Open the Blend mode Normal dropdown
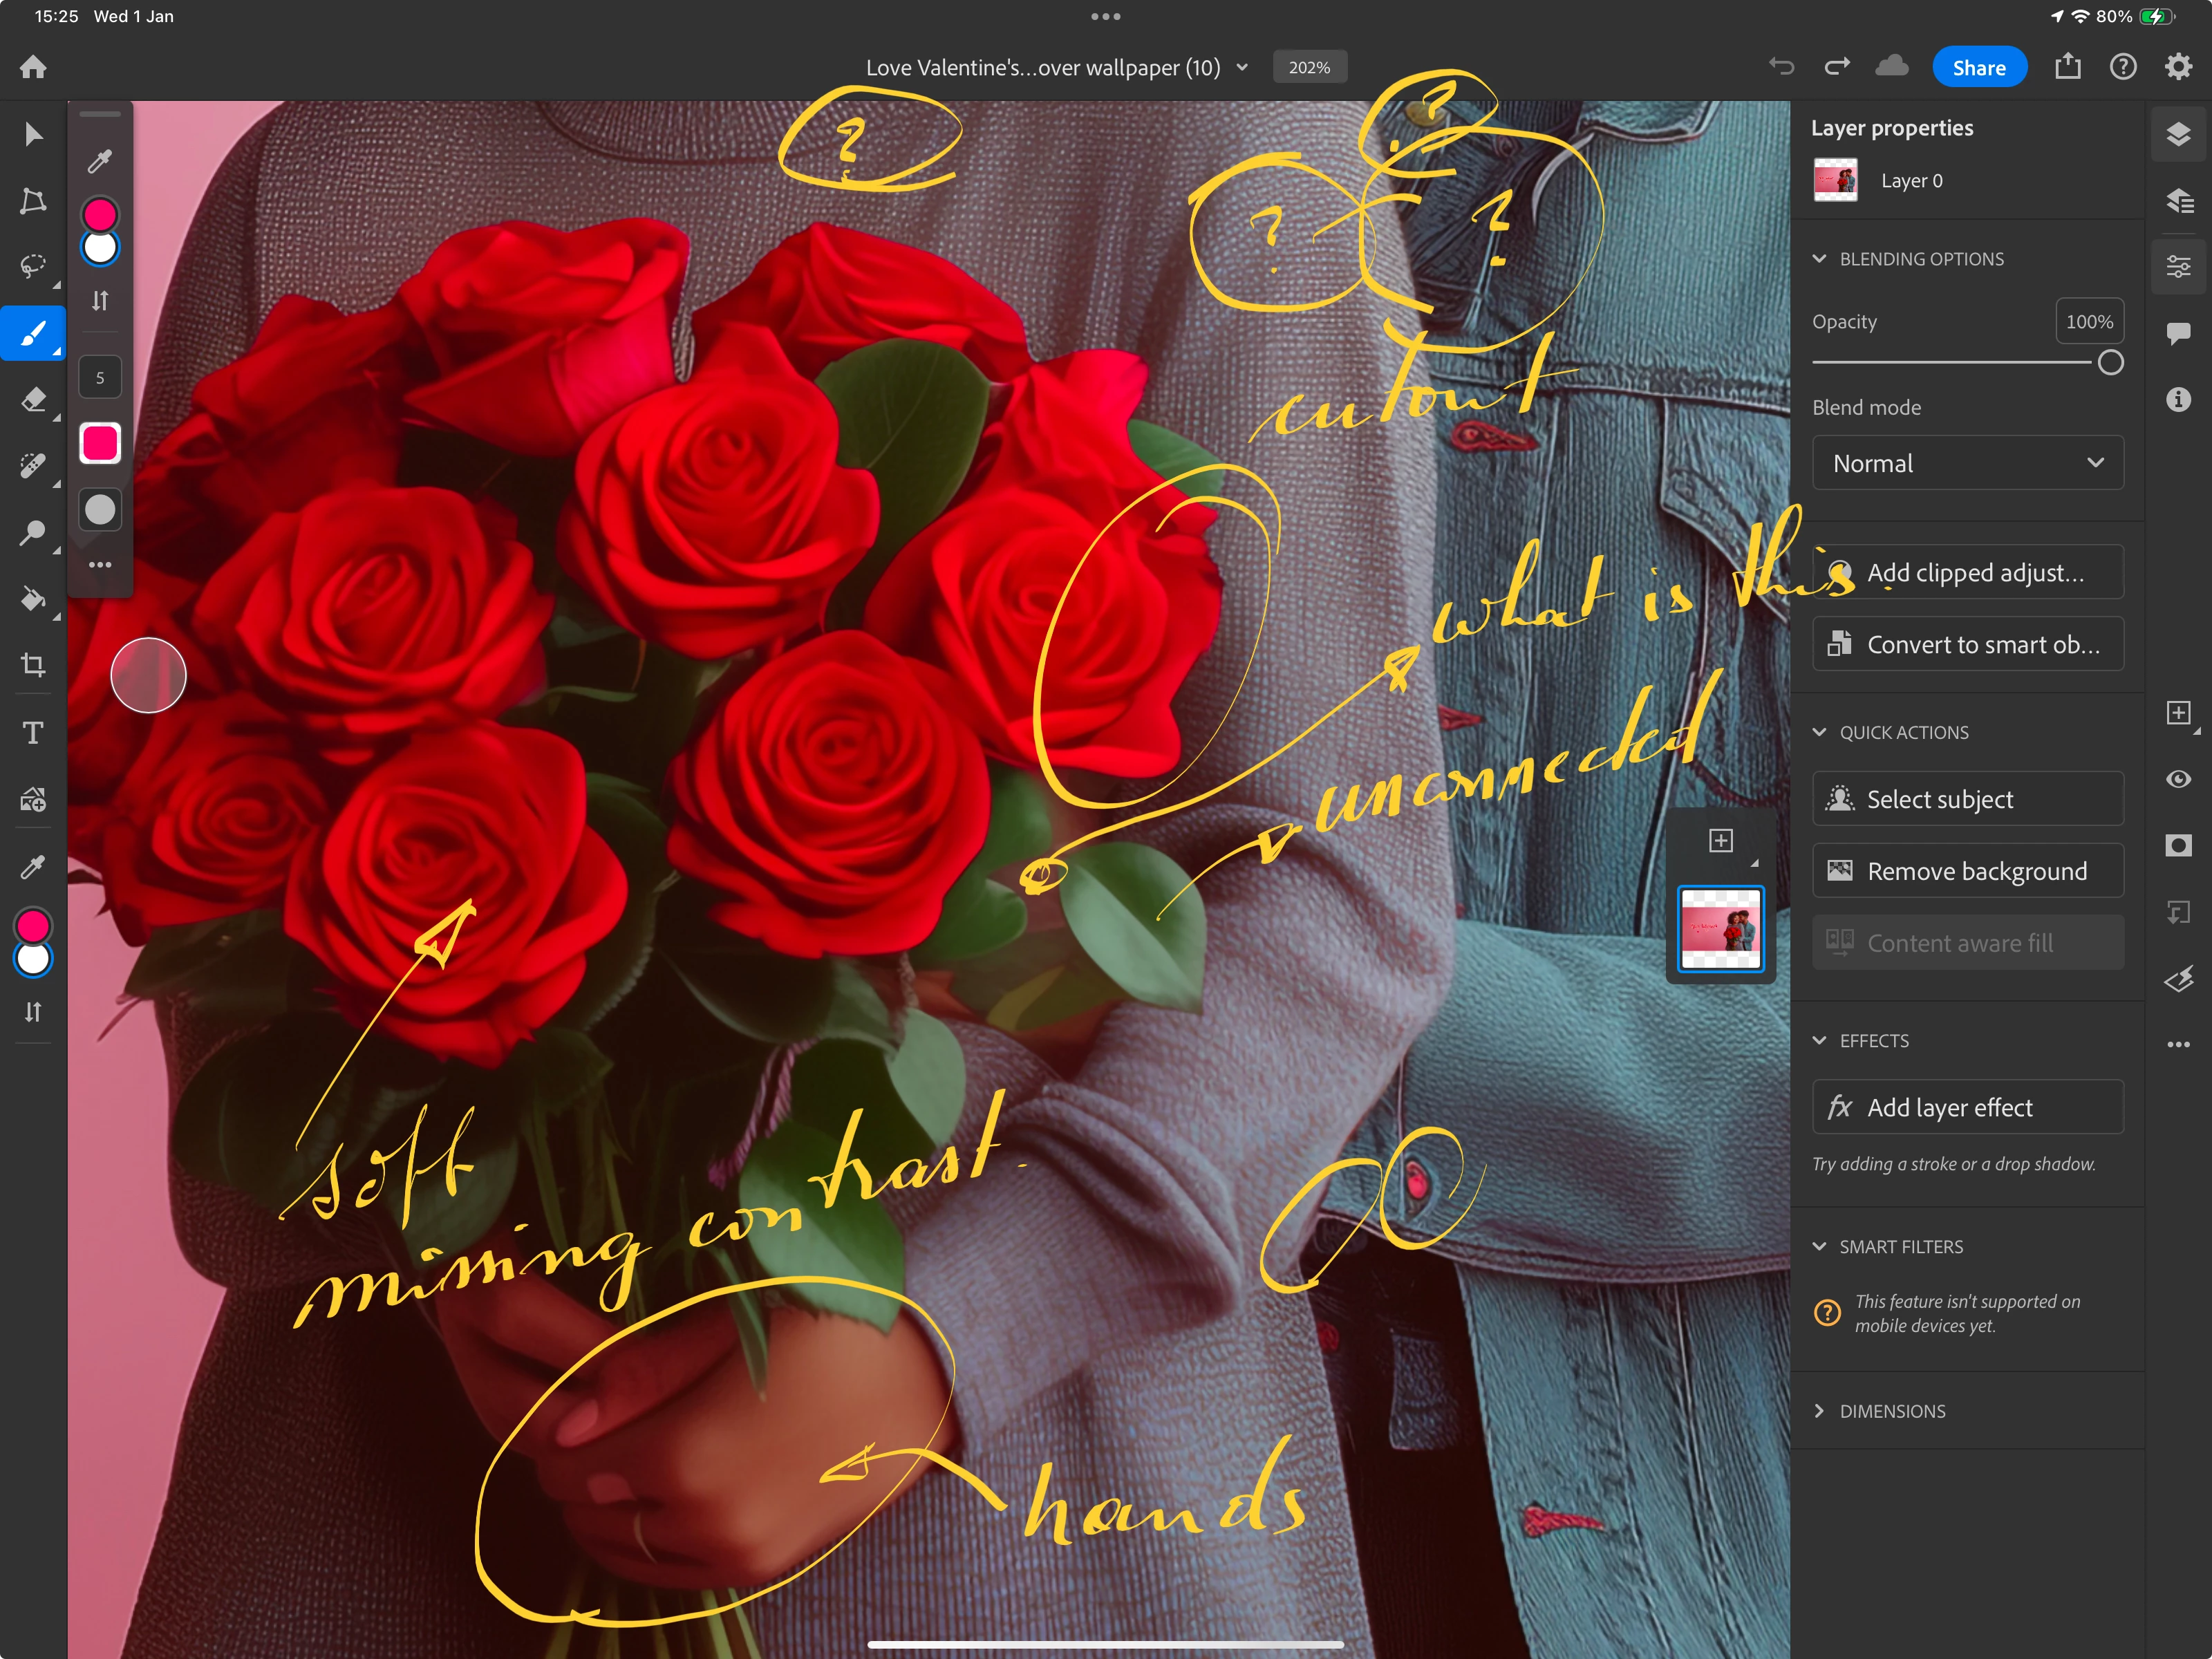The width and height of the screenshot is (2212, 1659). [x=1967, y=463]
